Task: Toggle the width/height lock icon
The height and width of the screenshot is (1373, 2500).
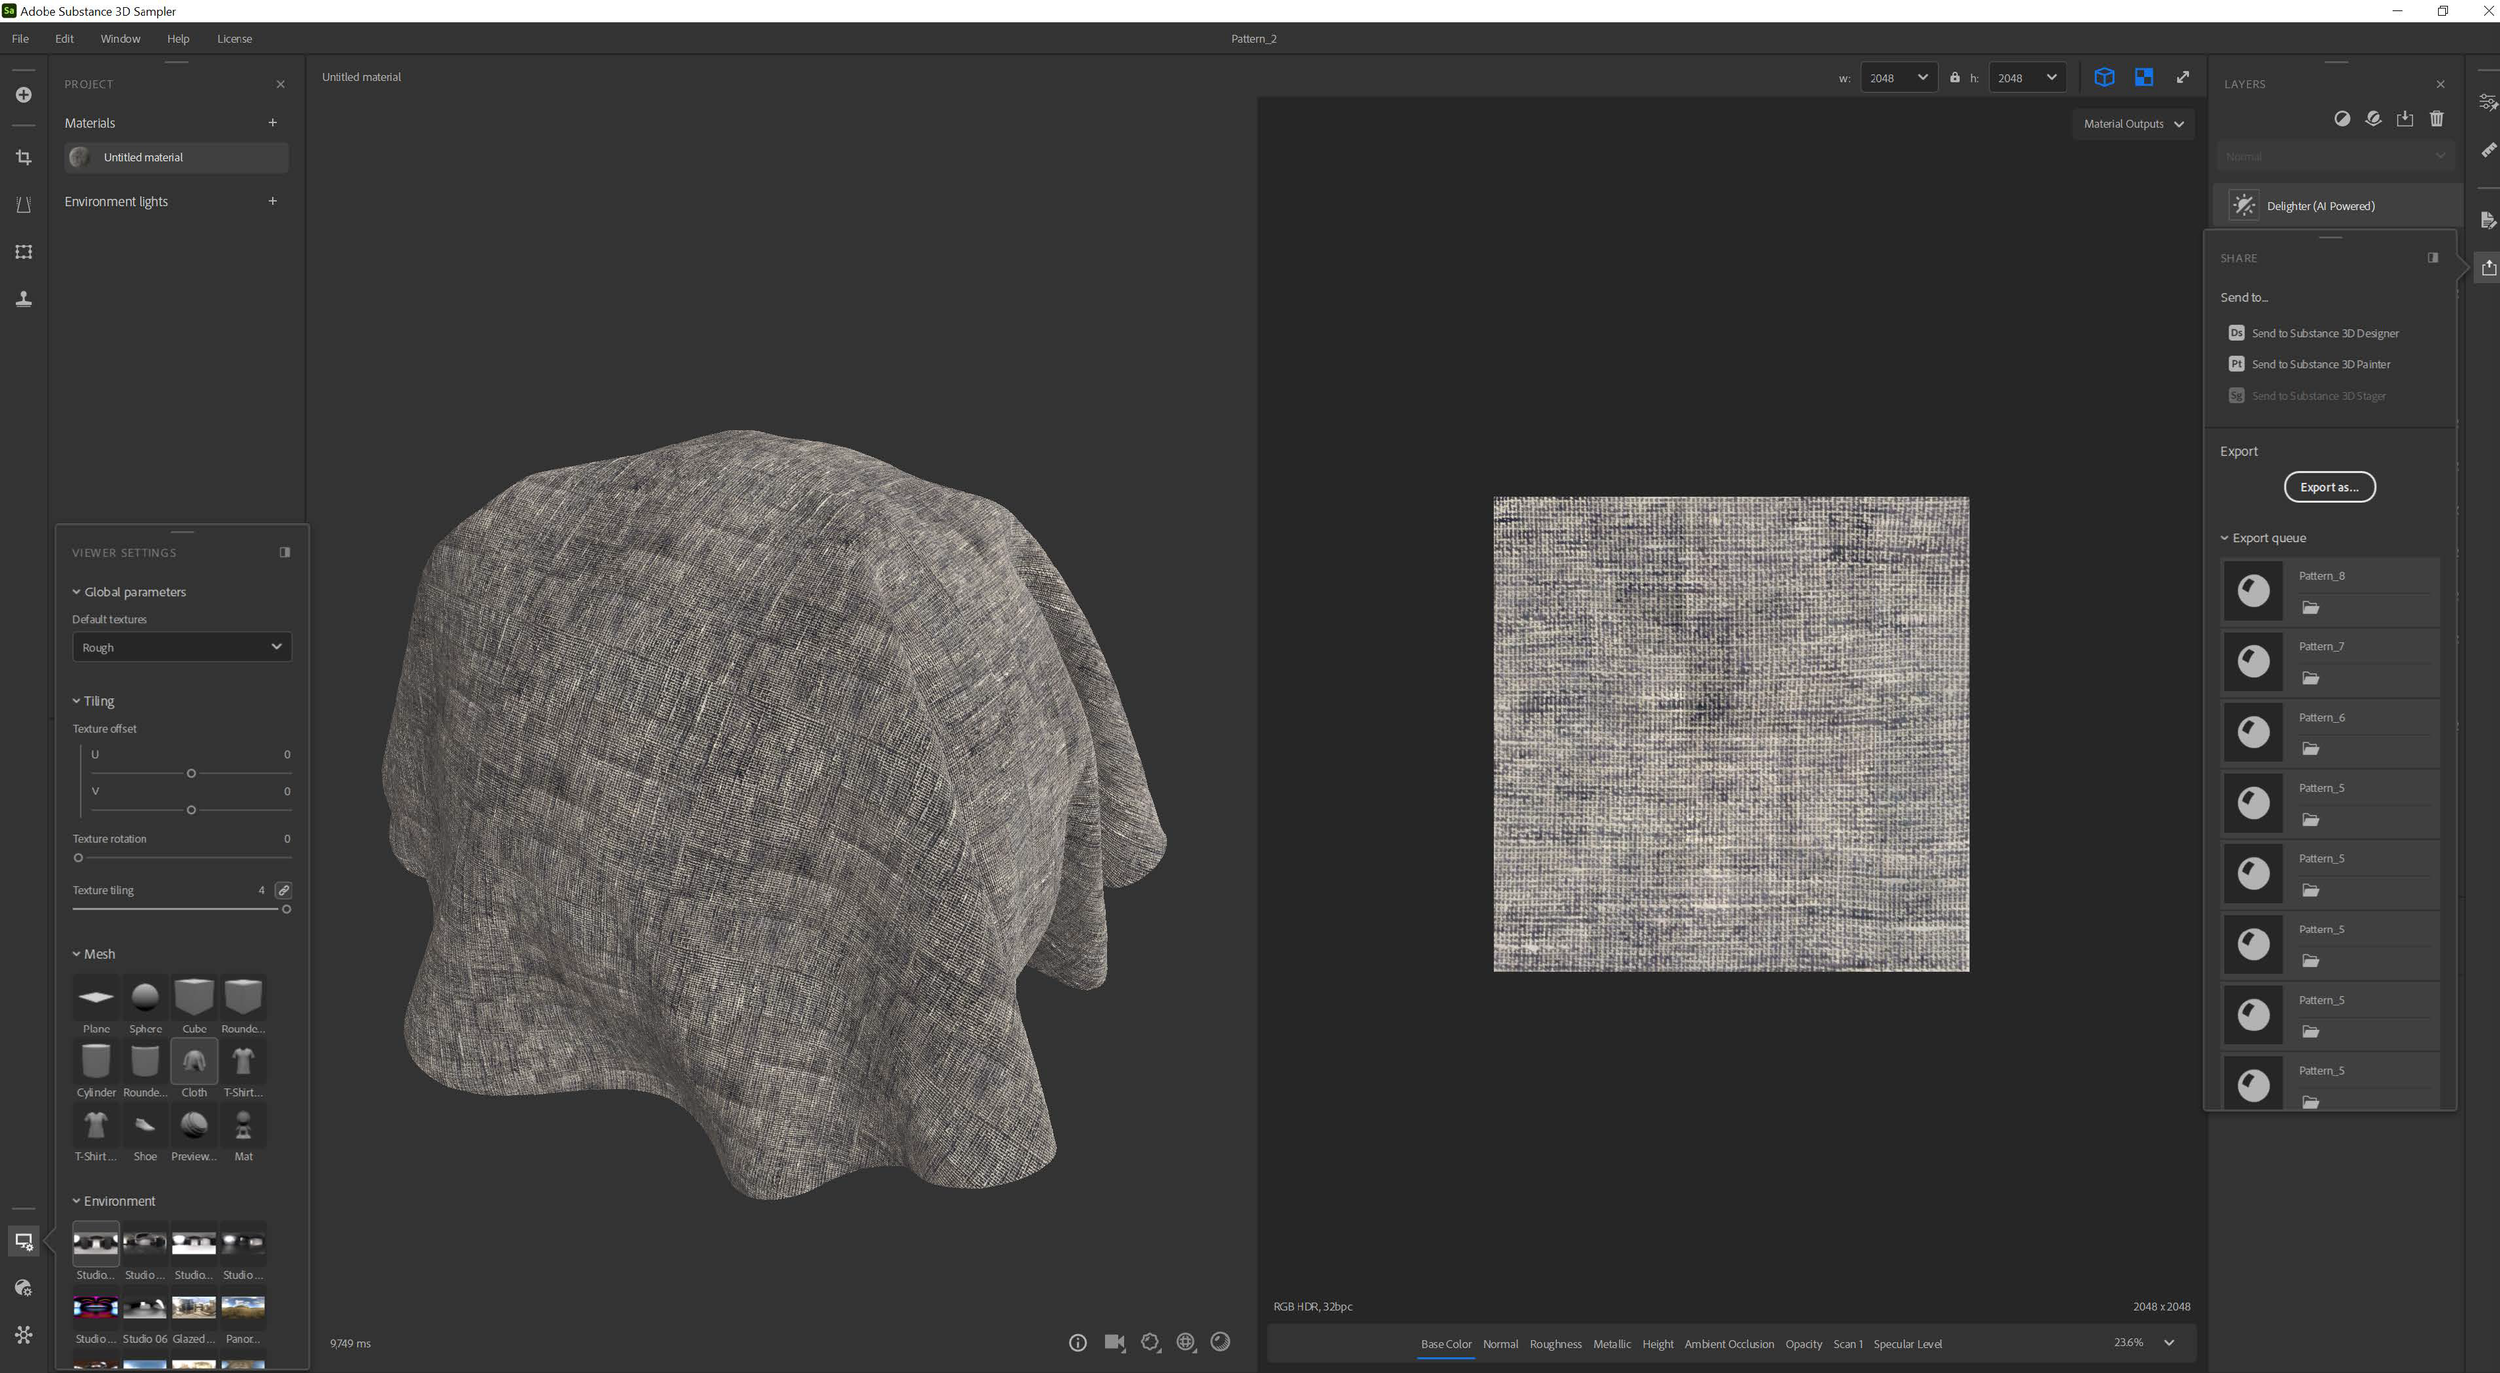Action: [x=1954, y=77]
